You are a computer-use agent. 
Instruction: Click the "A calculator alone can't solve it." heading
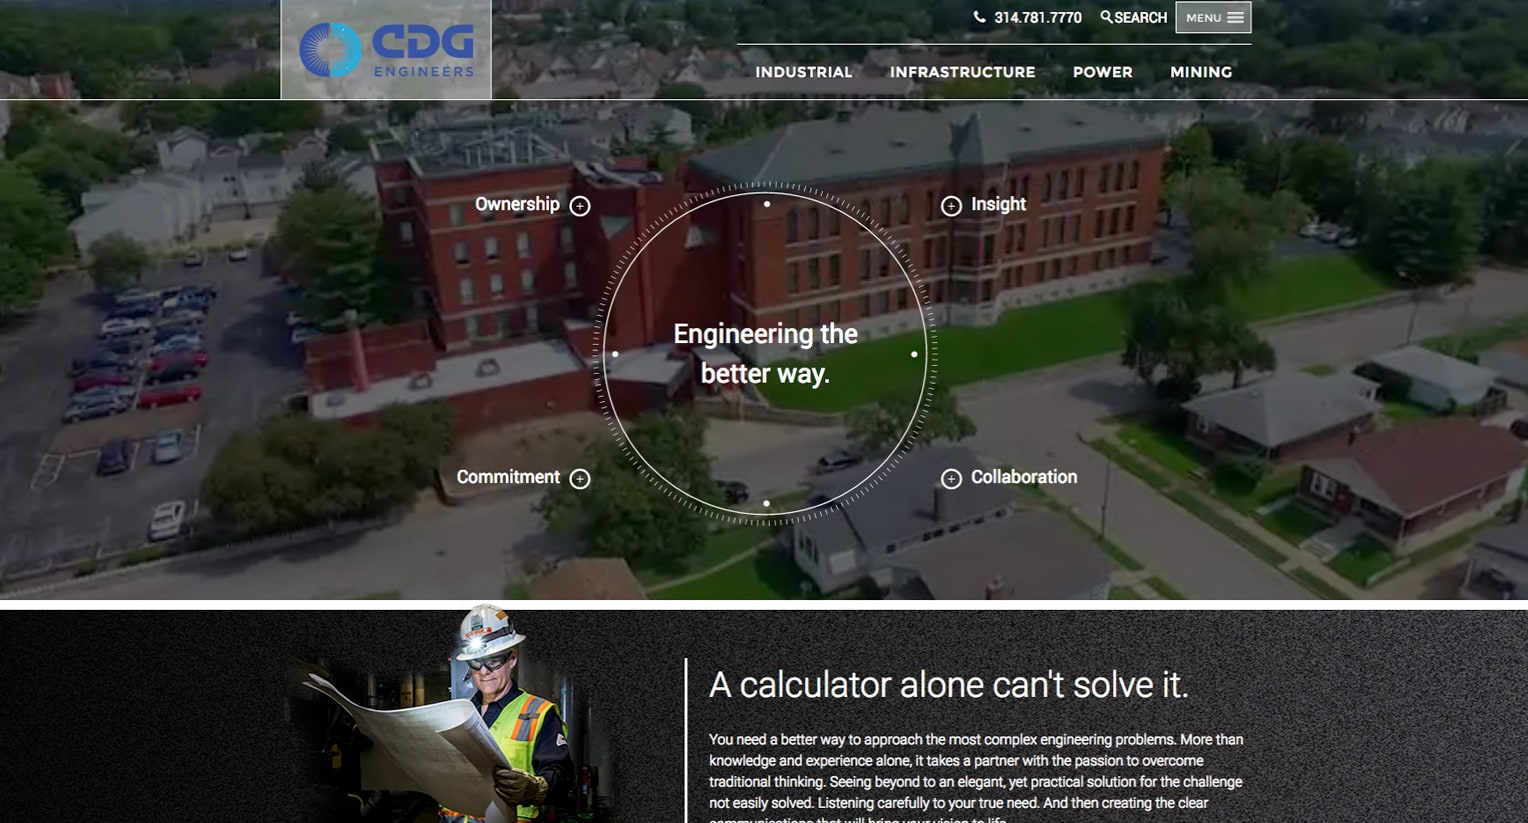(948, 685)
